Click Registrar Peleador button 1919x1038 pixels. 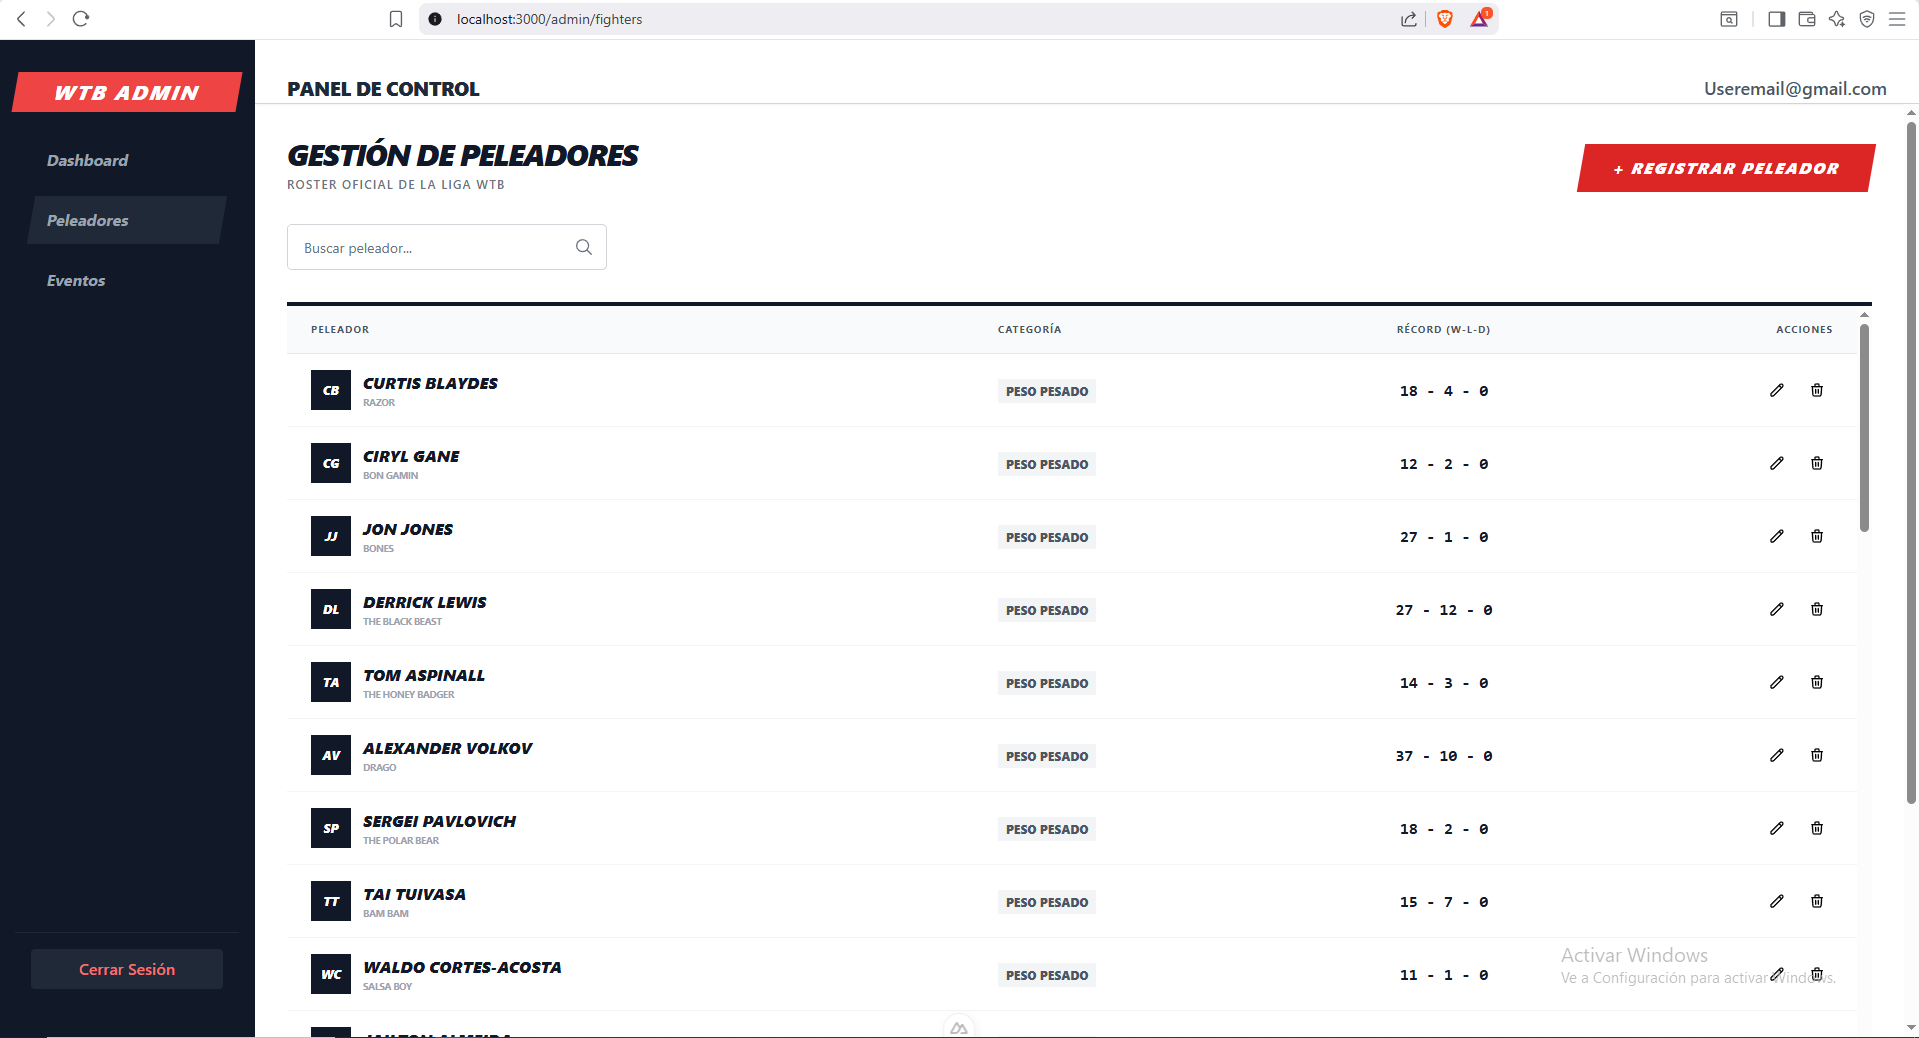(x=1725, y=168)
